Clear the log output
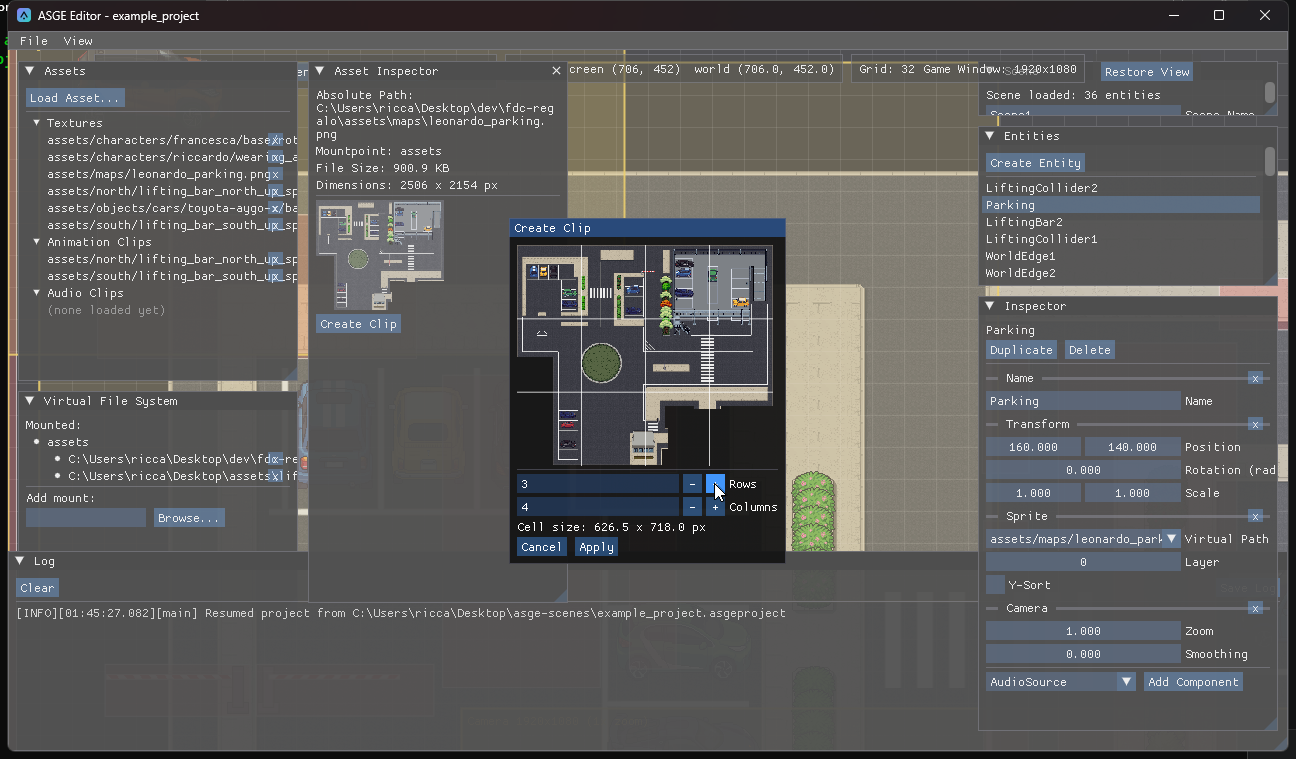This screenshot has height=759, width=1296. click(38, 588)
